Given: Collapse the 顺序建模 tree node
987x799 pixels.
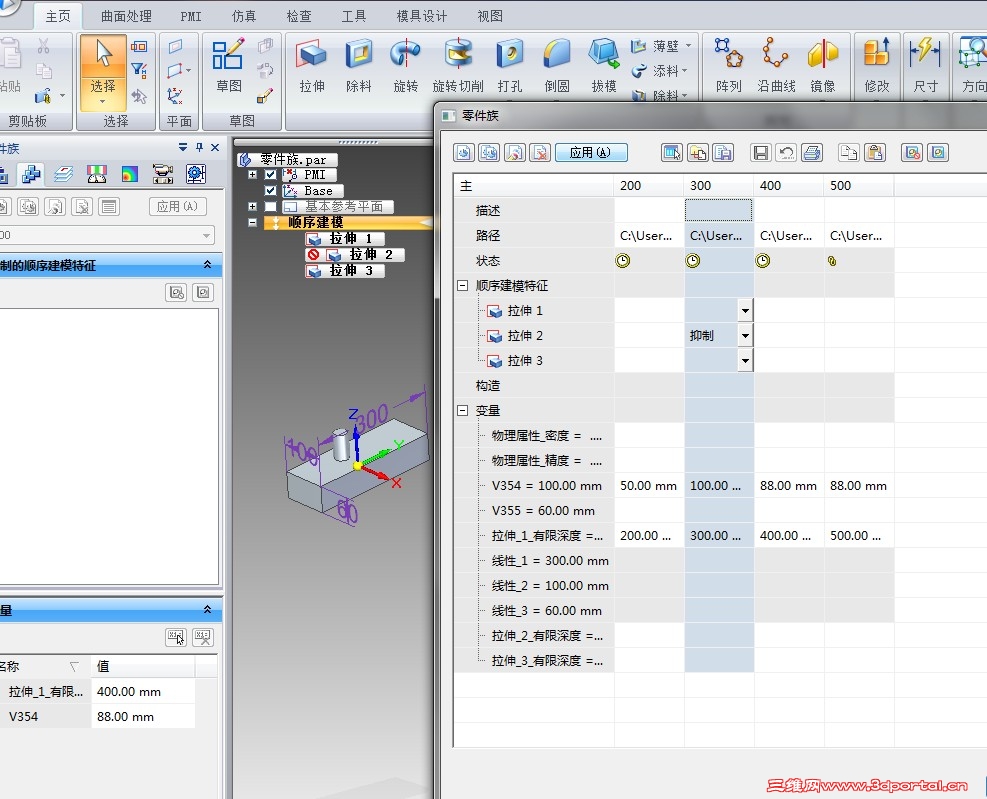Looking at the screenshot, I should pos(252,222).
